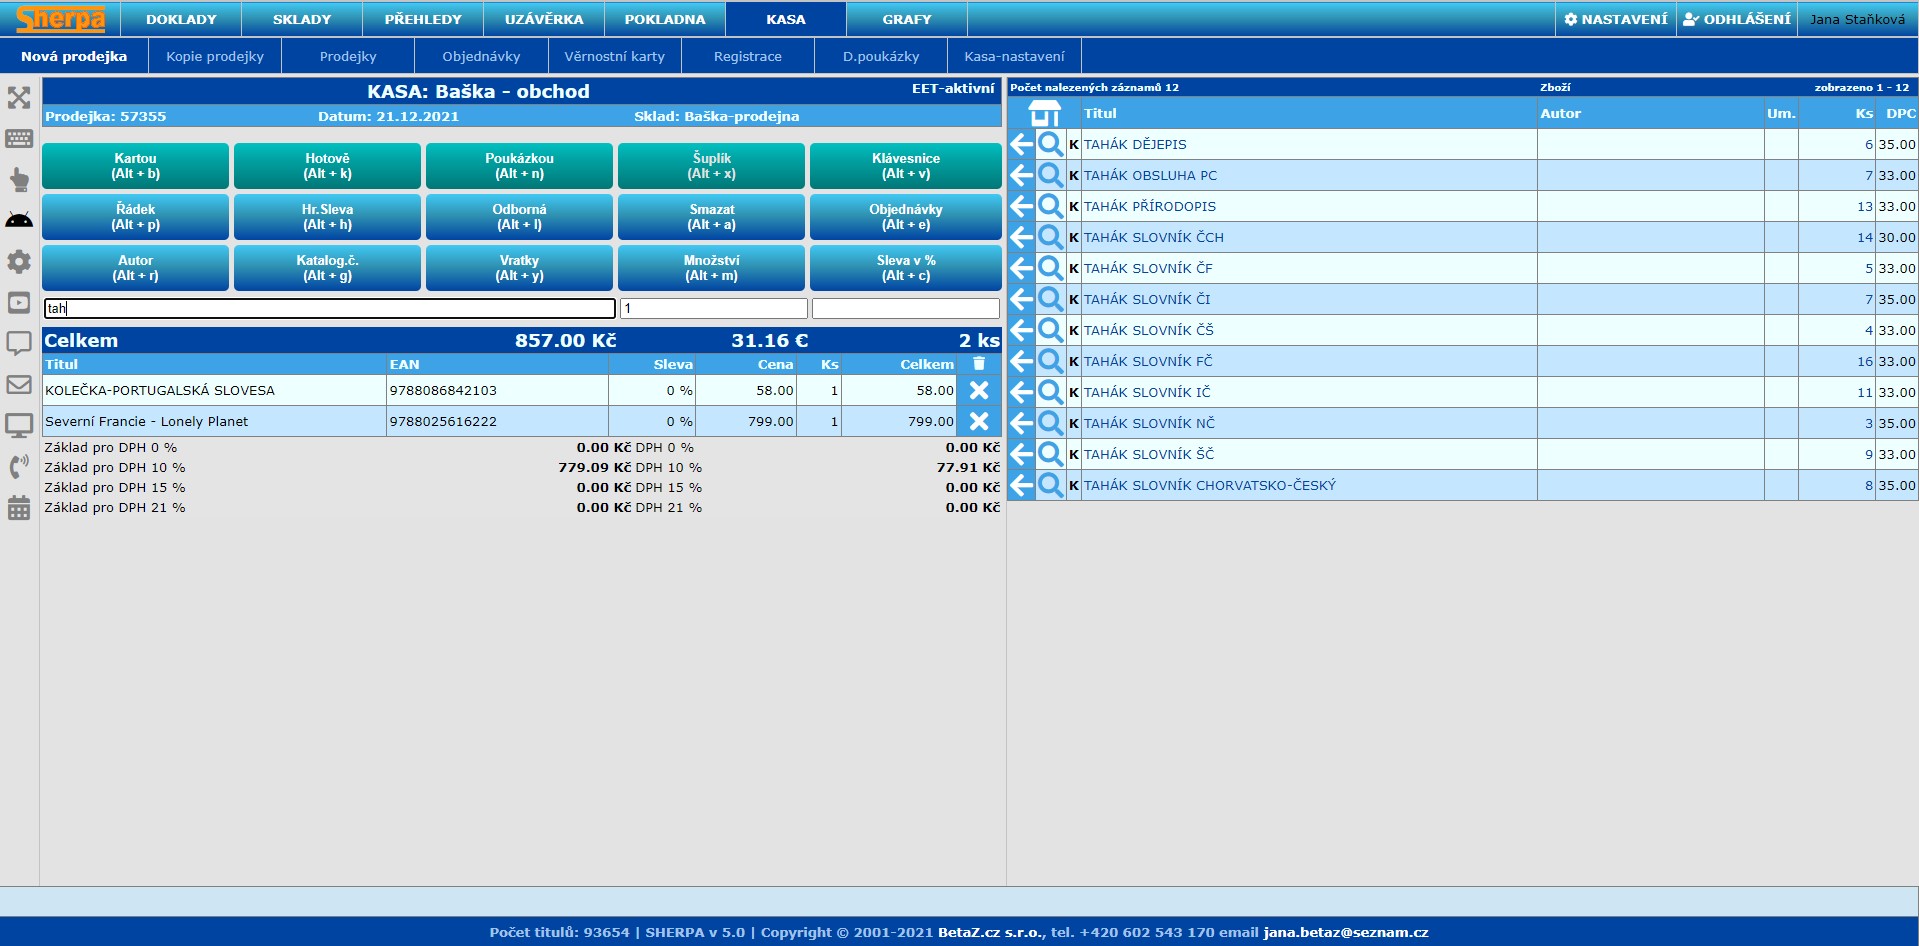Click the envelope mail sidebar icon
This screenshot has width=1919, height=946.
coord(19,384)
